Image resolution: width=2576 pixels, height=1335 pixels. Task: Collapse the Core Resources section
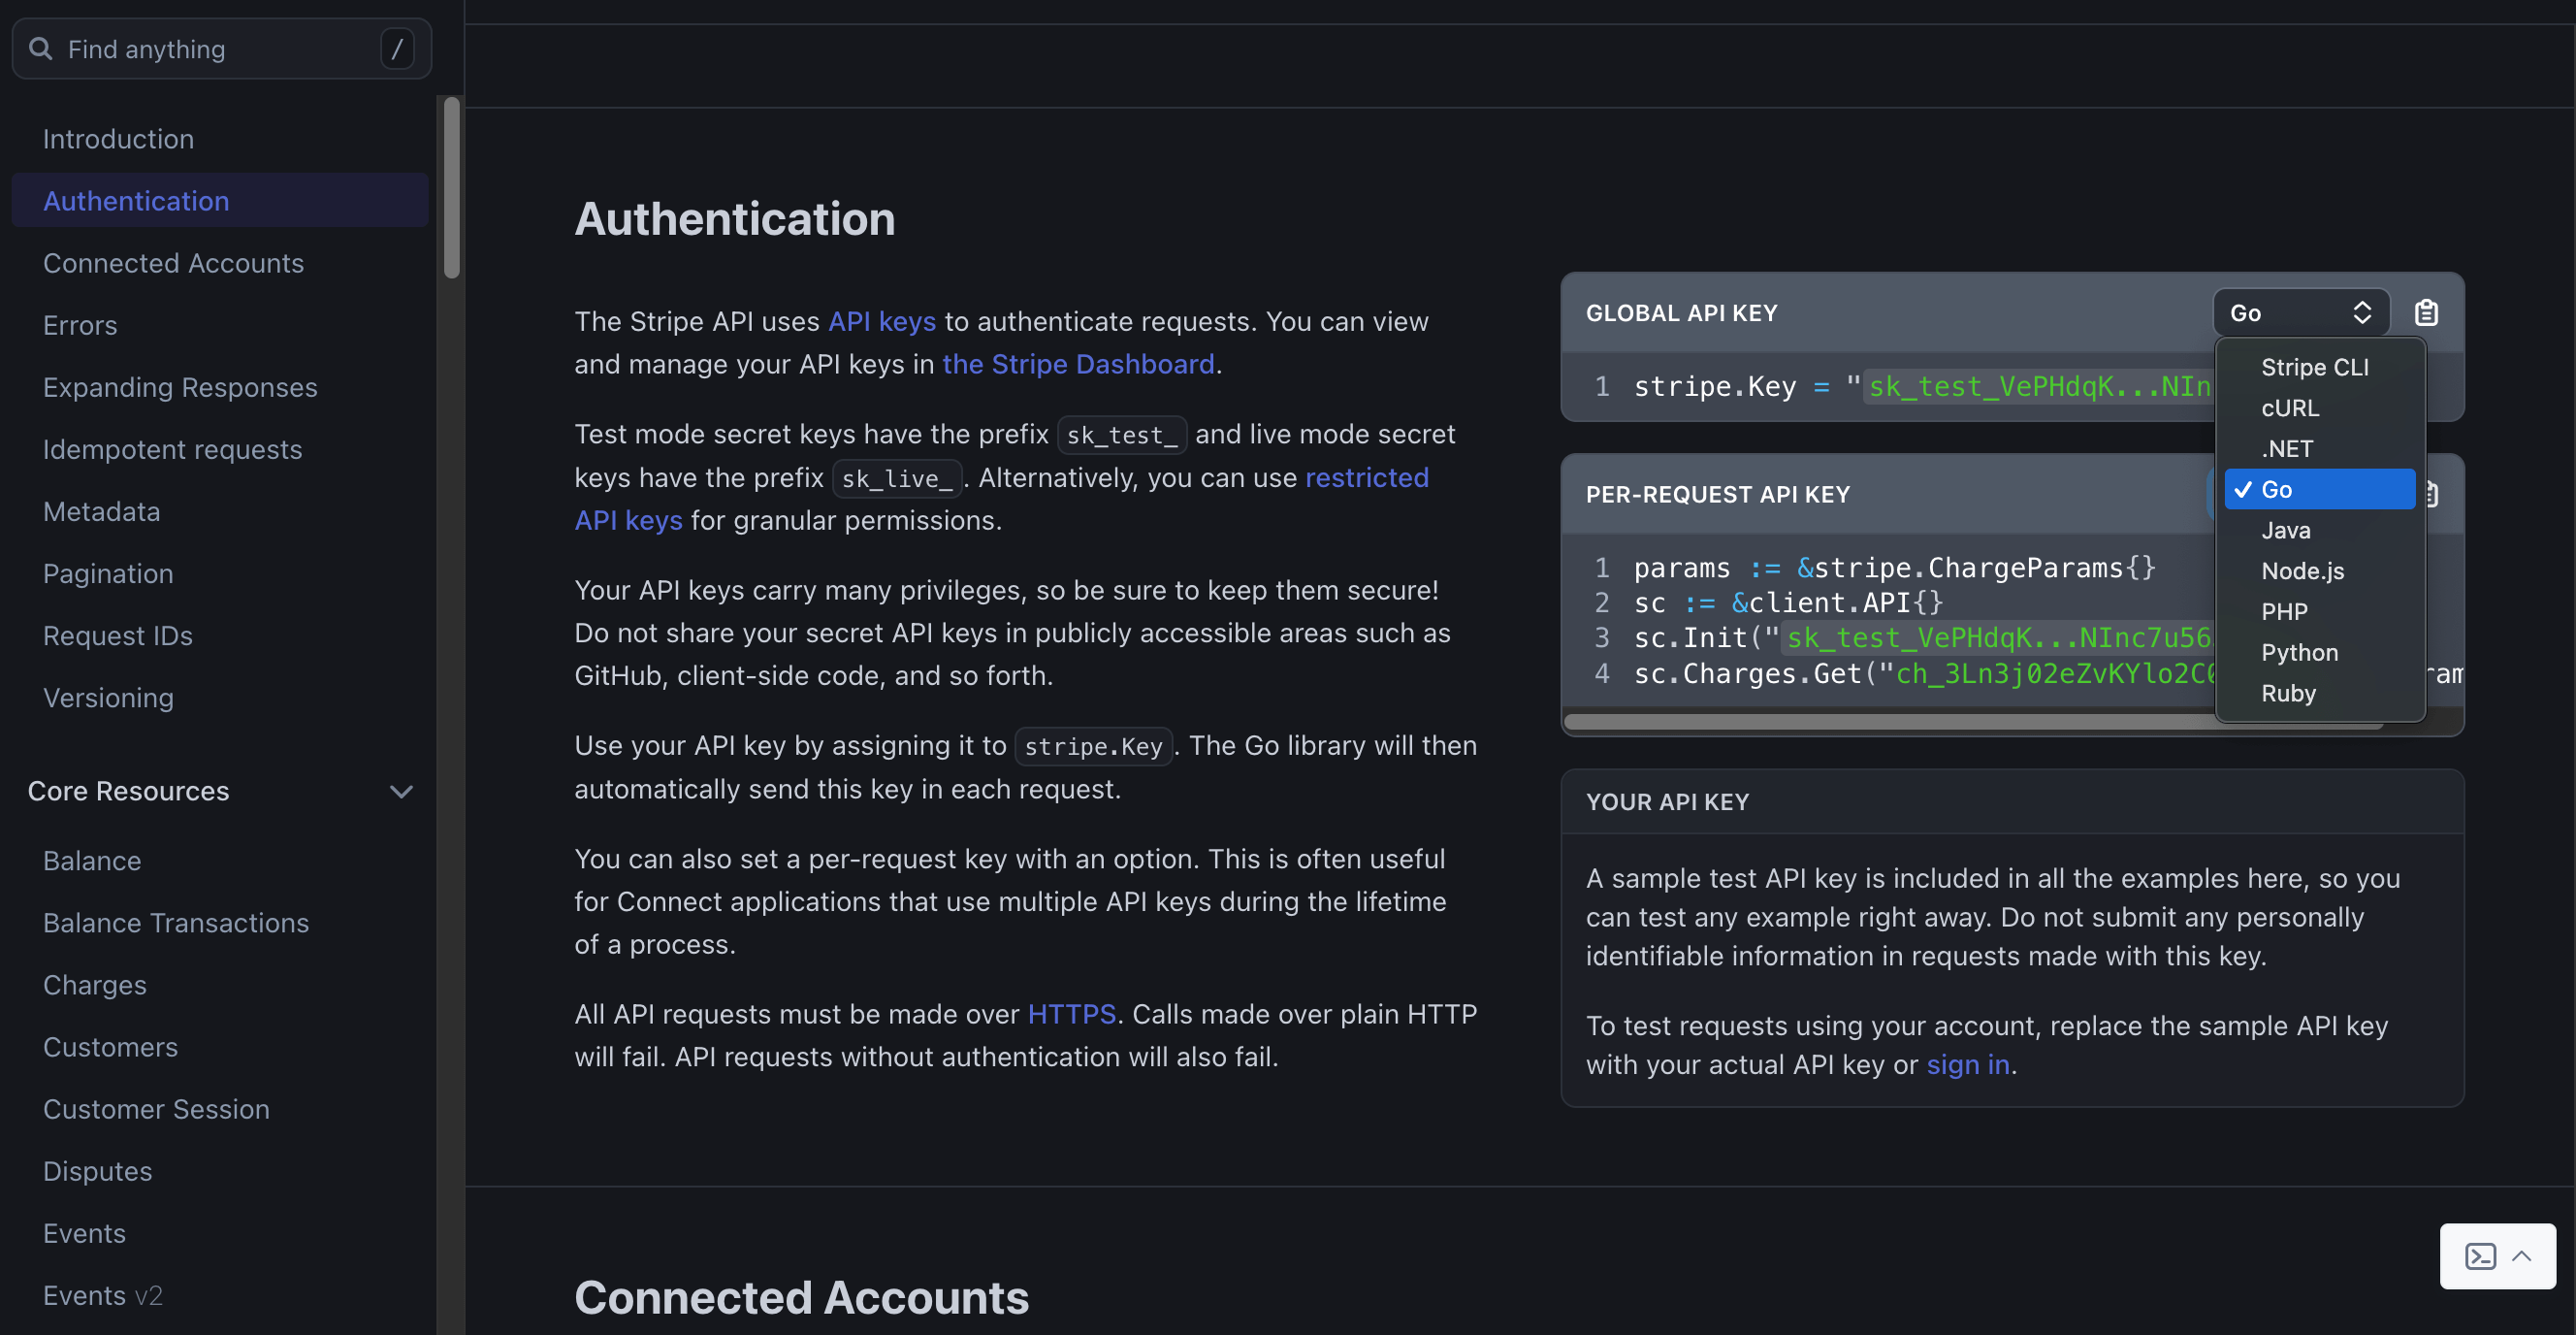(x=401, y=791)
